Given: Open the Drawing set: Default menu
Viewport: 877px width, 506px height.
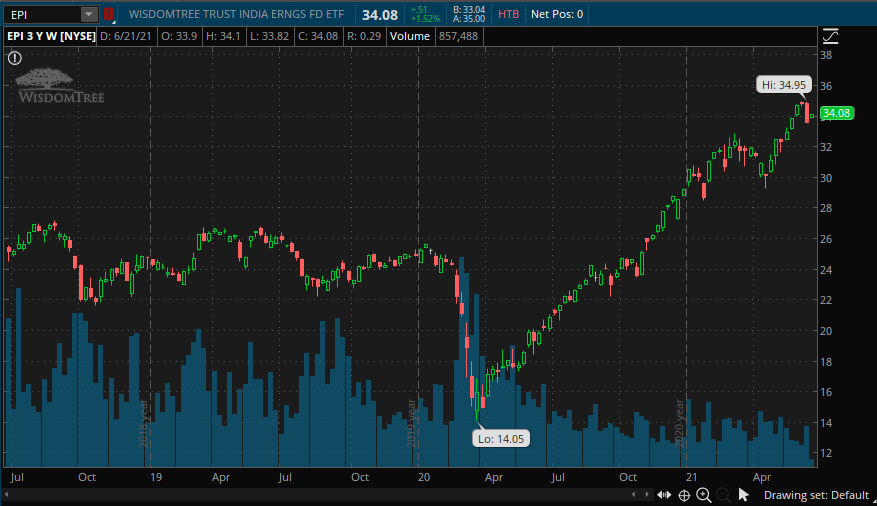Looking at the screenshot, I should click(x=816, y=495).
